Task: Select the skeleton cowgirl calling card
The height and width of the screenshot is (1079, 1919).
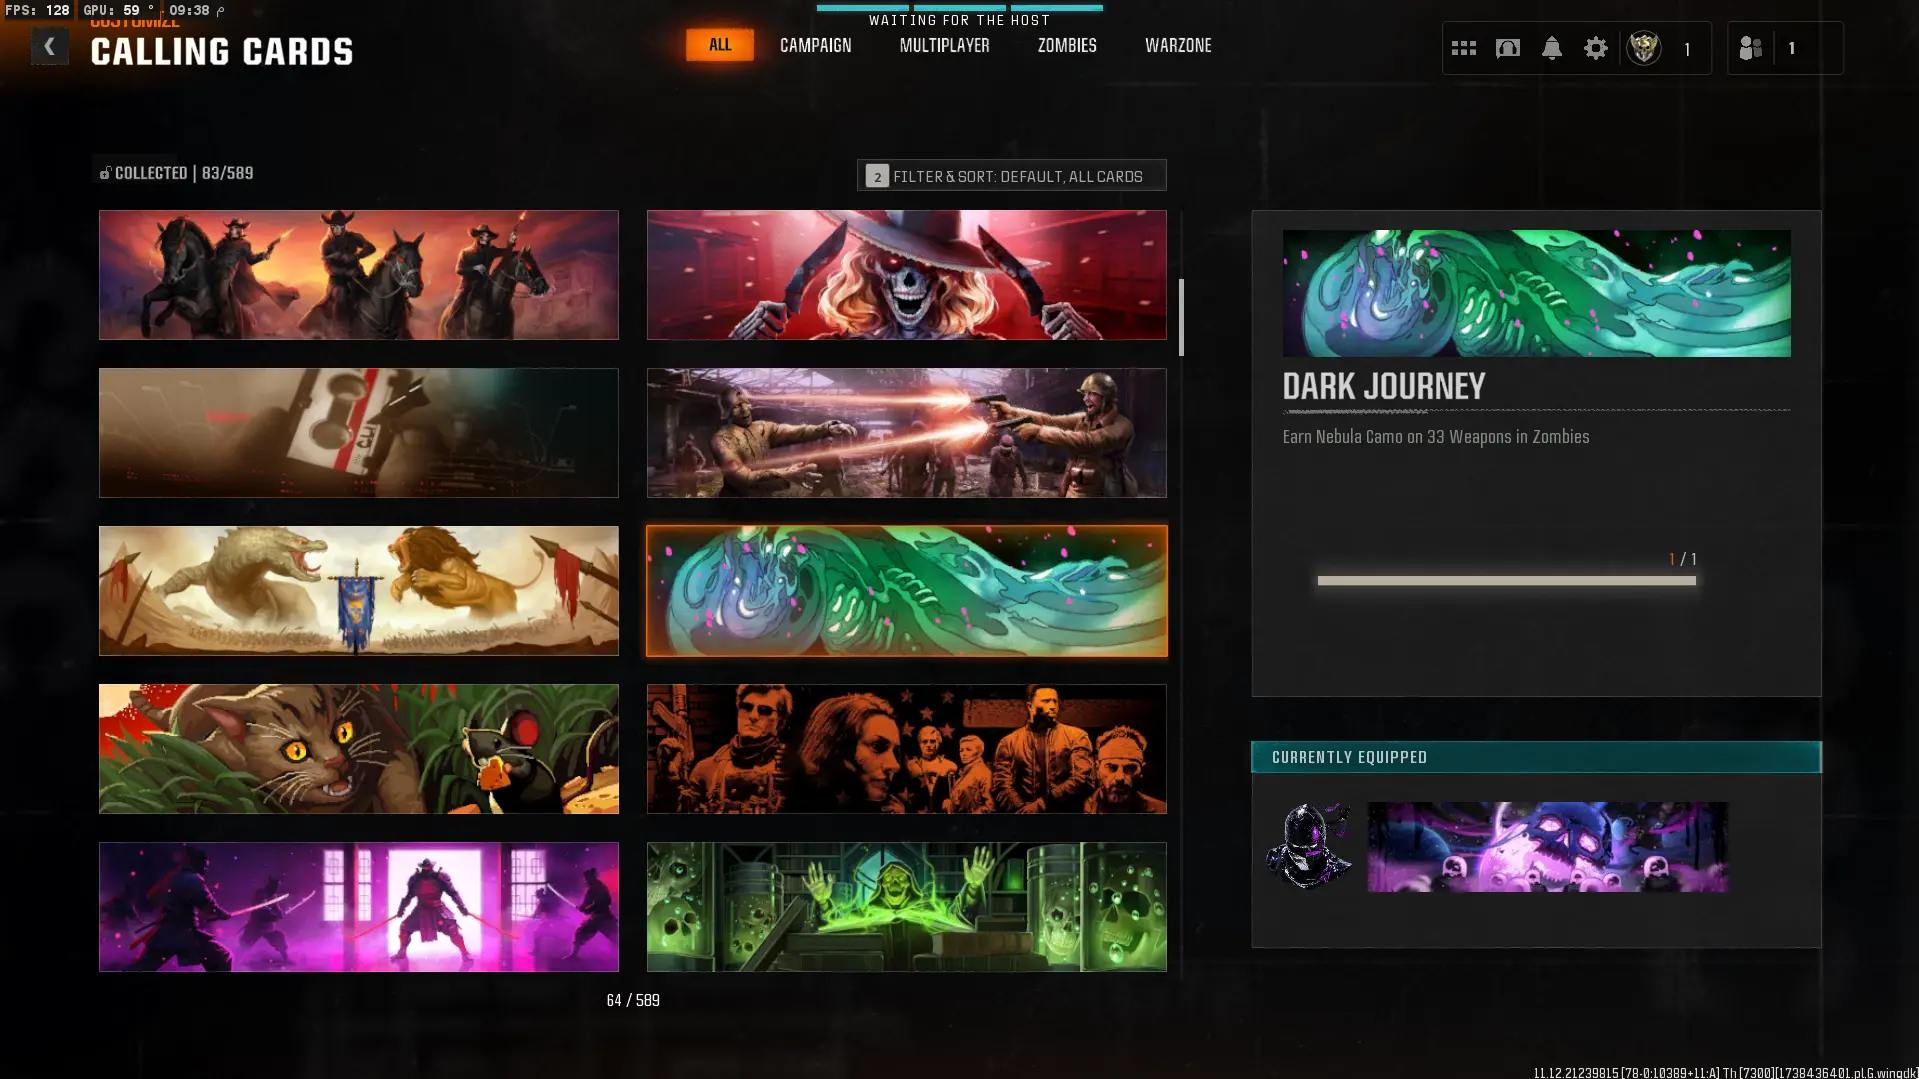Action: (906, 275)
